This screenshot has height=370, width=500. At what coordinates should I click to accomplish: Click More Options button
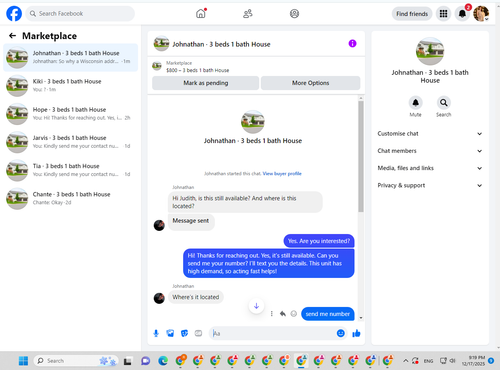pos(310,83)
